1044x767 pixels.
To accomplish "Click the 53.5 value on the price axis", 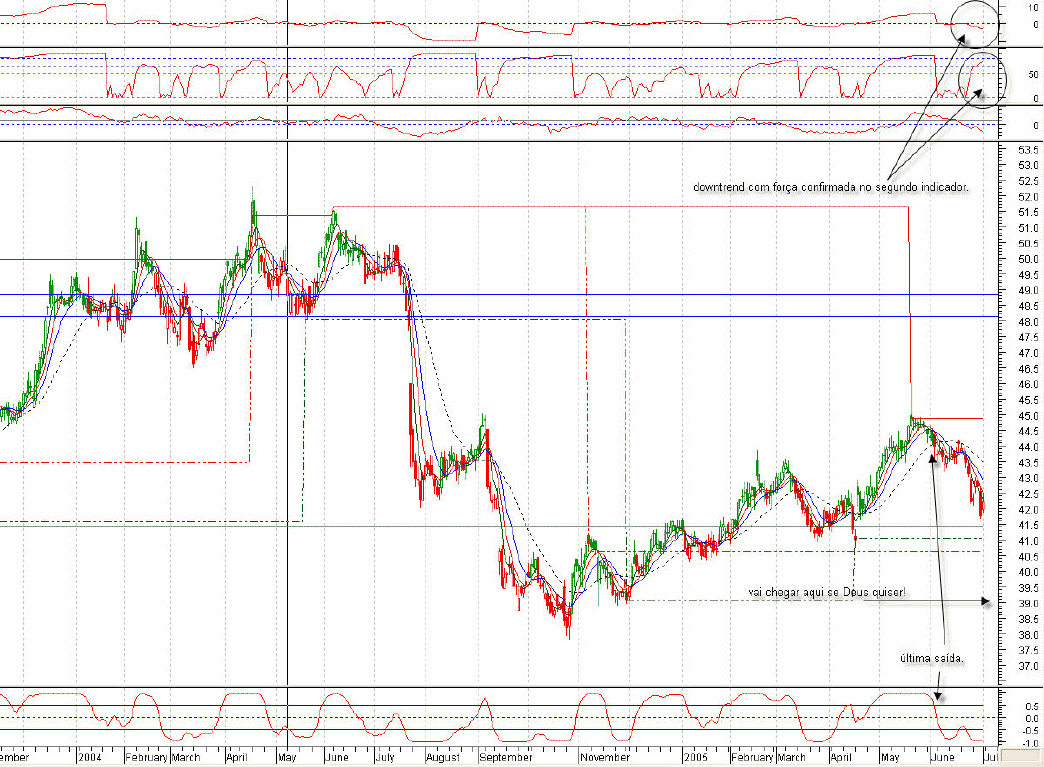I will [1022, 149].
